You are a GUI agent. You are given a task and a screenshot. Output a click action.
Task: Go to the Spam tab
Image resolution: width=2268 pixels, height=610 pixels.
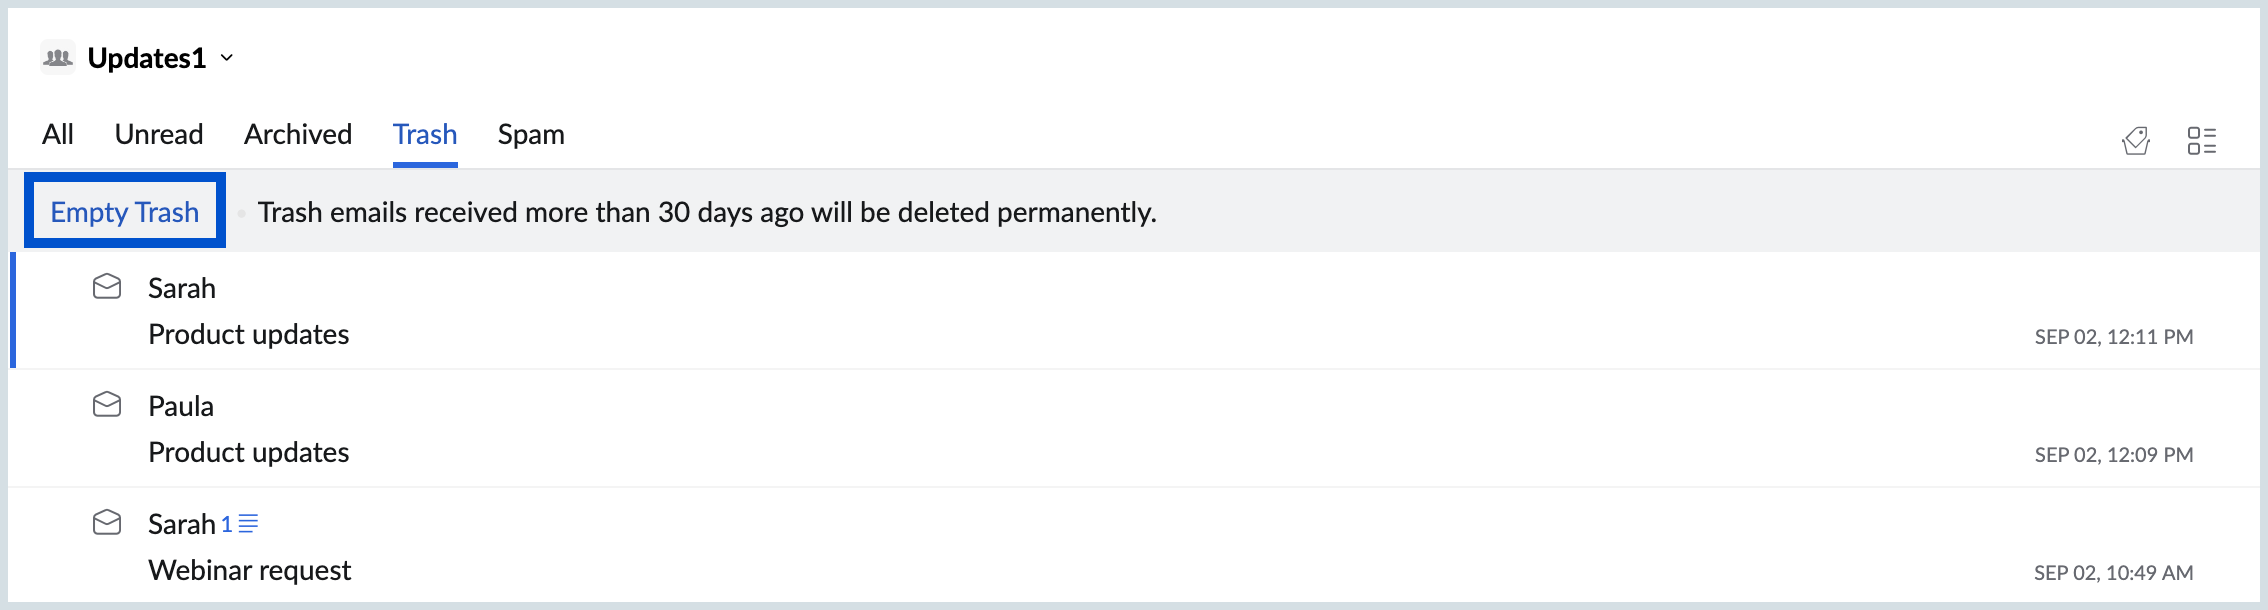531,134
